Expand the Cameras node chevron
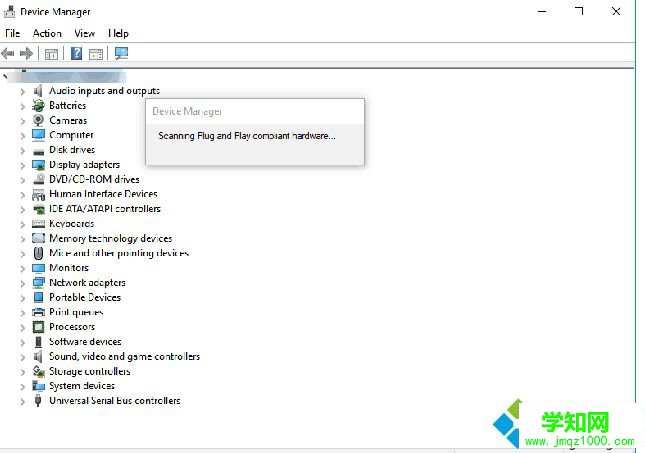 [x=23, y=121]
